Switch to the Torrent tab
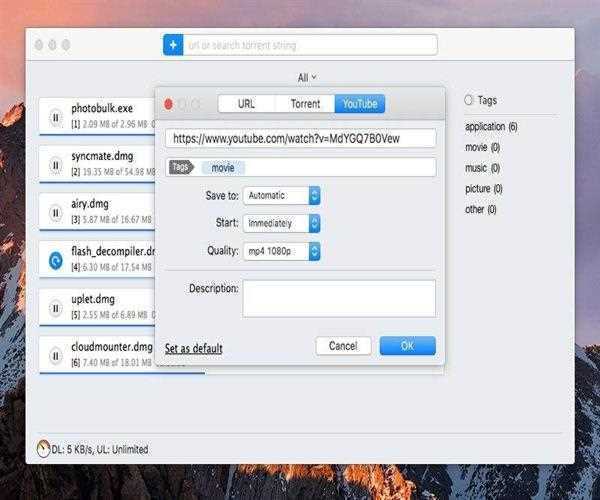The height and width of the screenshot is (500, 600). [305, 104]
